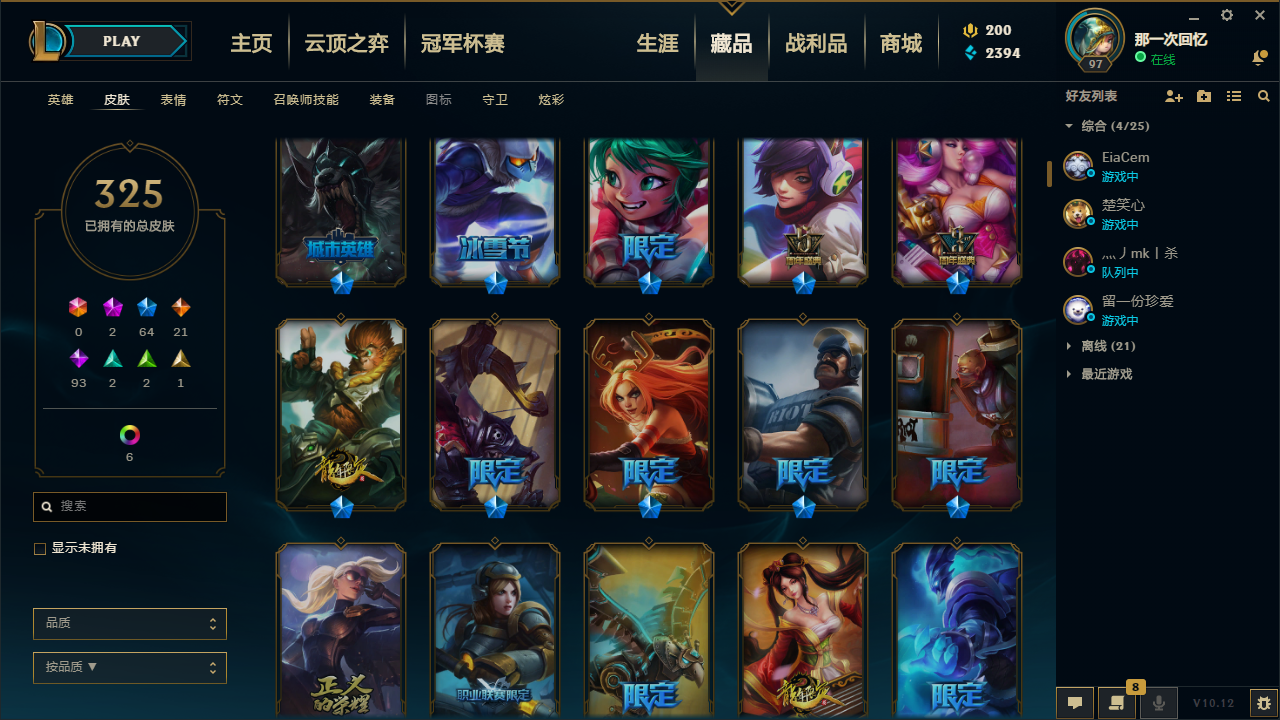The image size is (1280, 720).
Task: Open the add friend folder icon
Action: pyautogui.click(x=1204, y=96)
